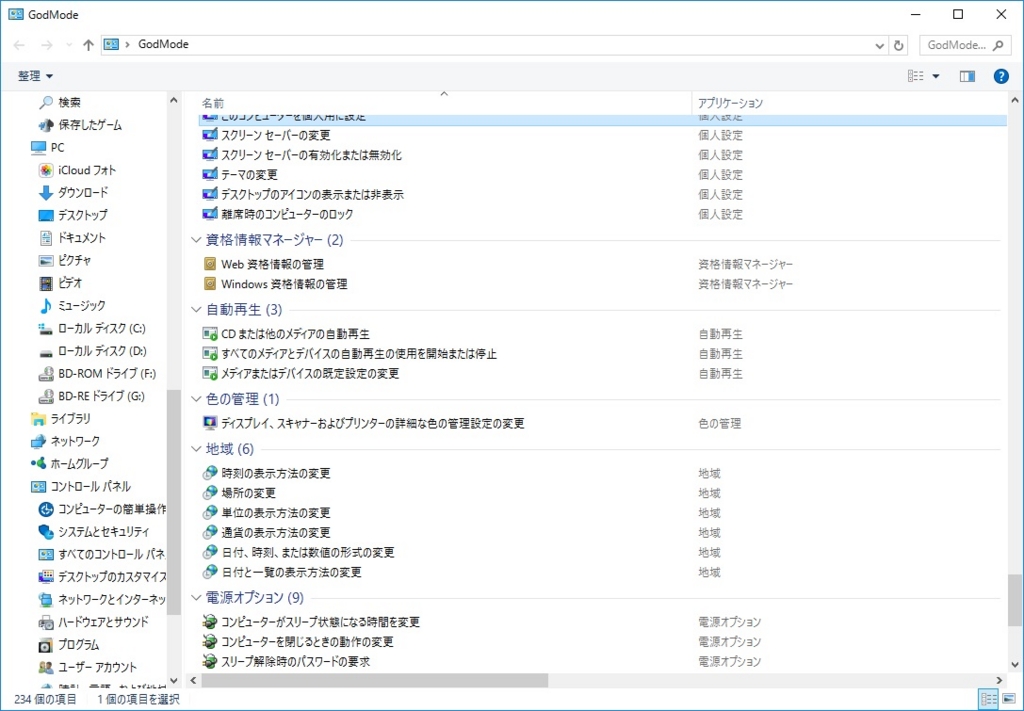Viewport: 1024px width, 711px height.
Task: Select ローカル ディスク (C:) in navigation pane
Action: point(102,328)
